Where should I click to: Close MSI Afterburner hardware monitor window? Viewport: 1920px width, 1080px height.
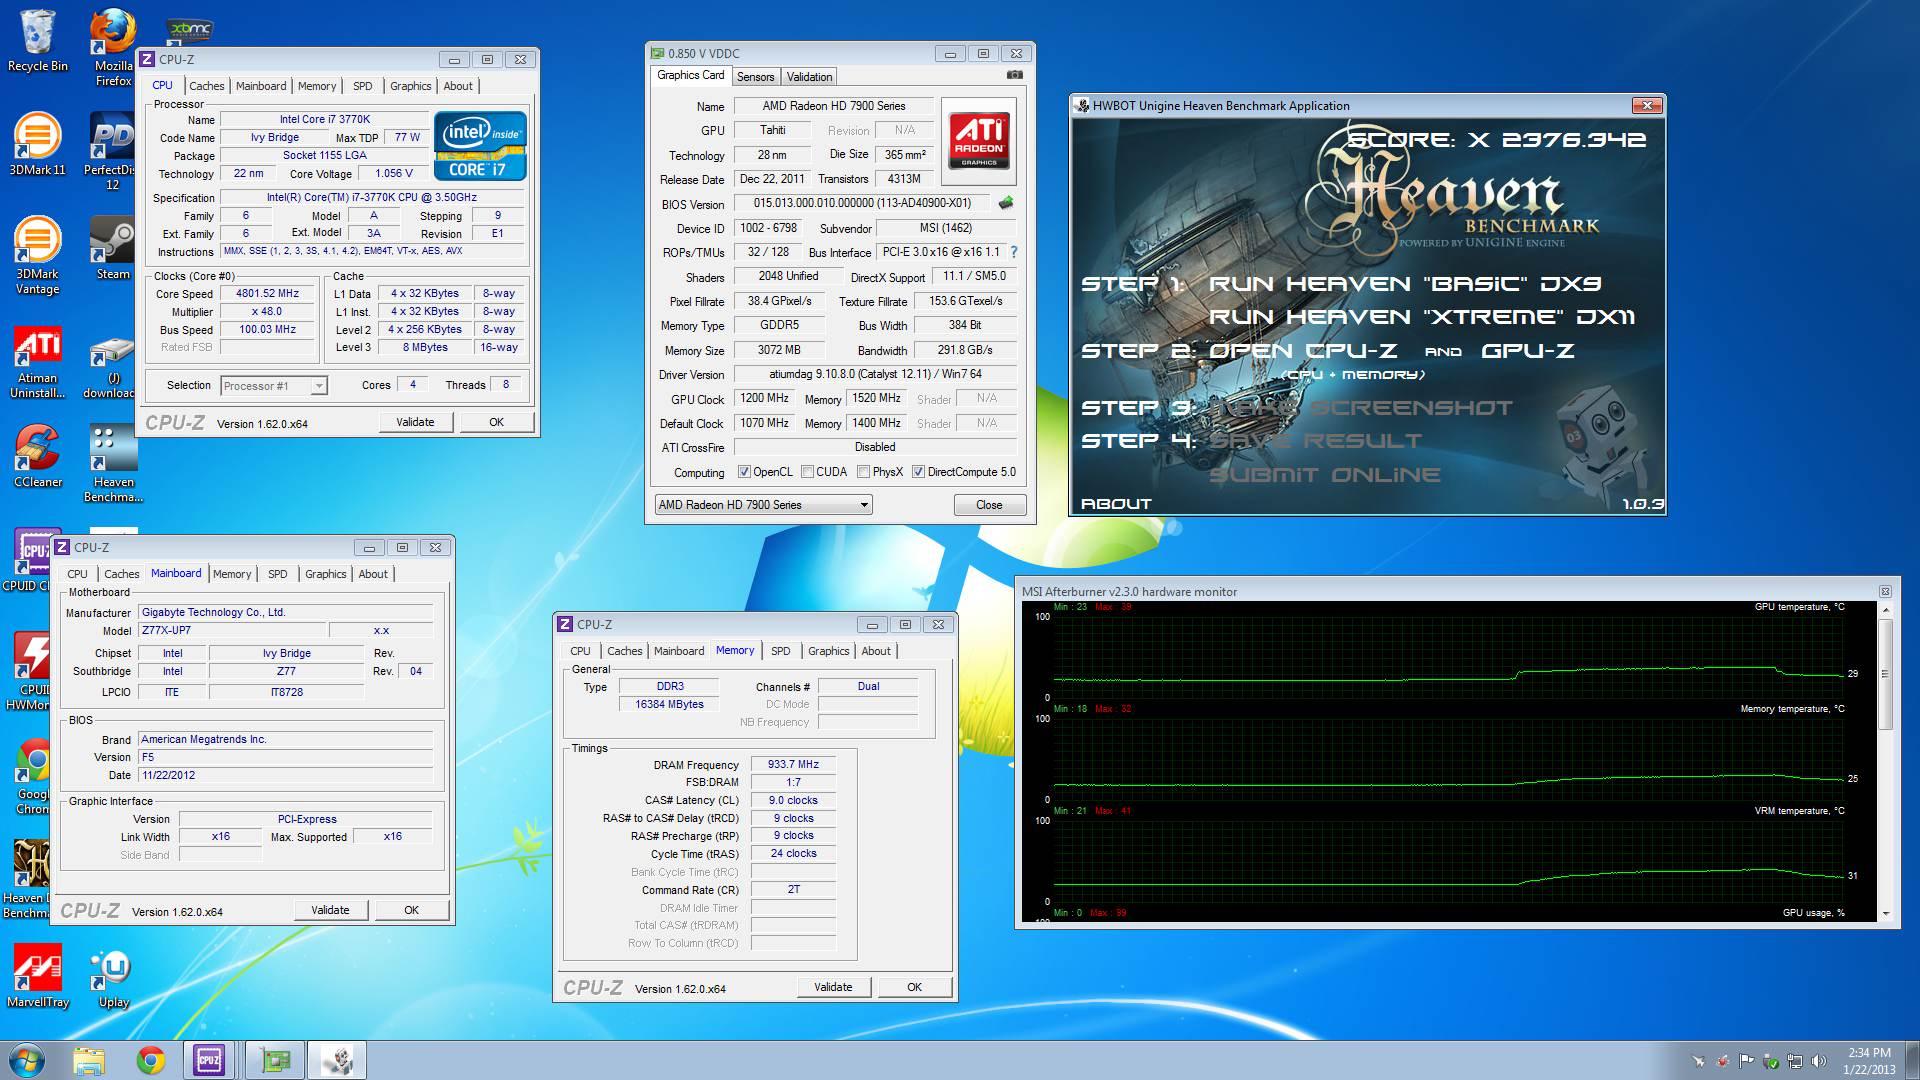coord(1885,592)
